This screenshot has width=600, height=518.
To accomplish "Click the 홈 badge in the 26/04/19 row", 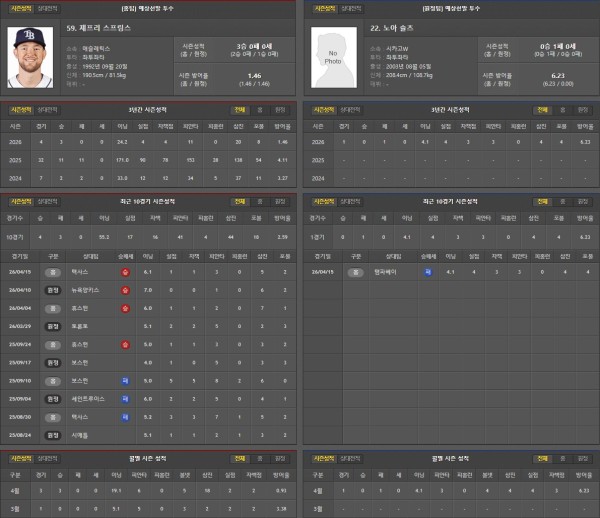I will 53,271.
